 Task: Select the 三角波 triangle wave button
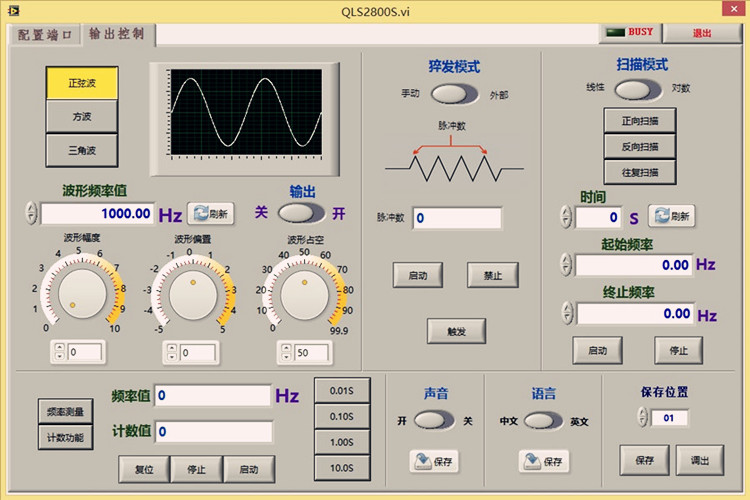click(82, 150)
